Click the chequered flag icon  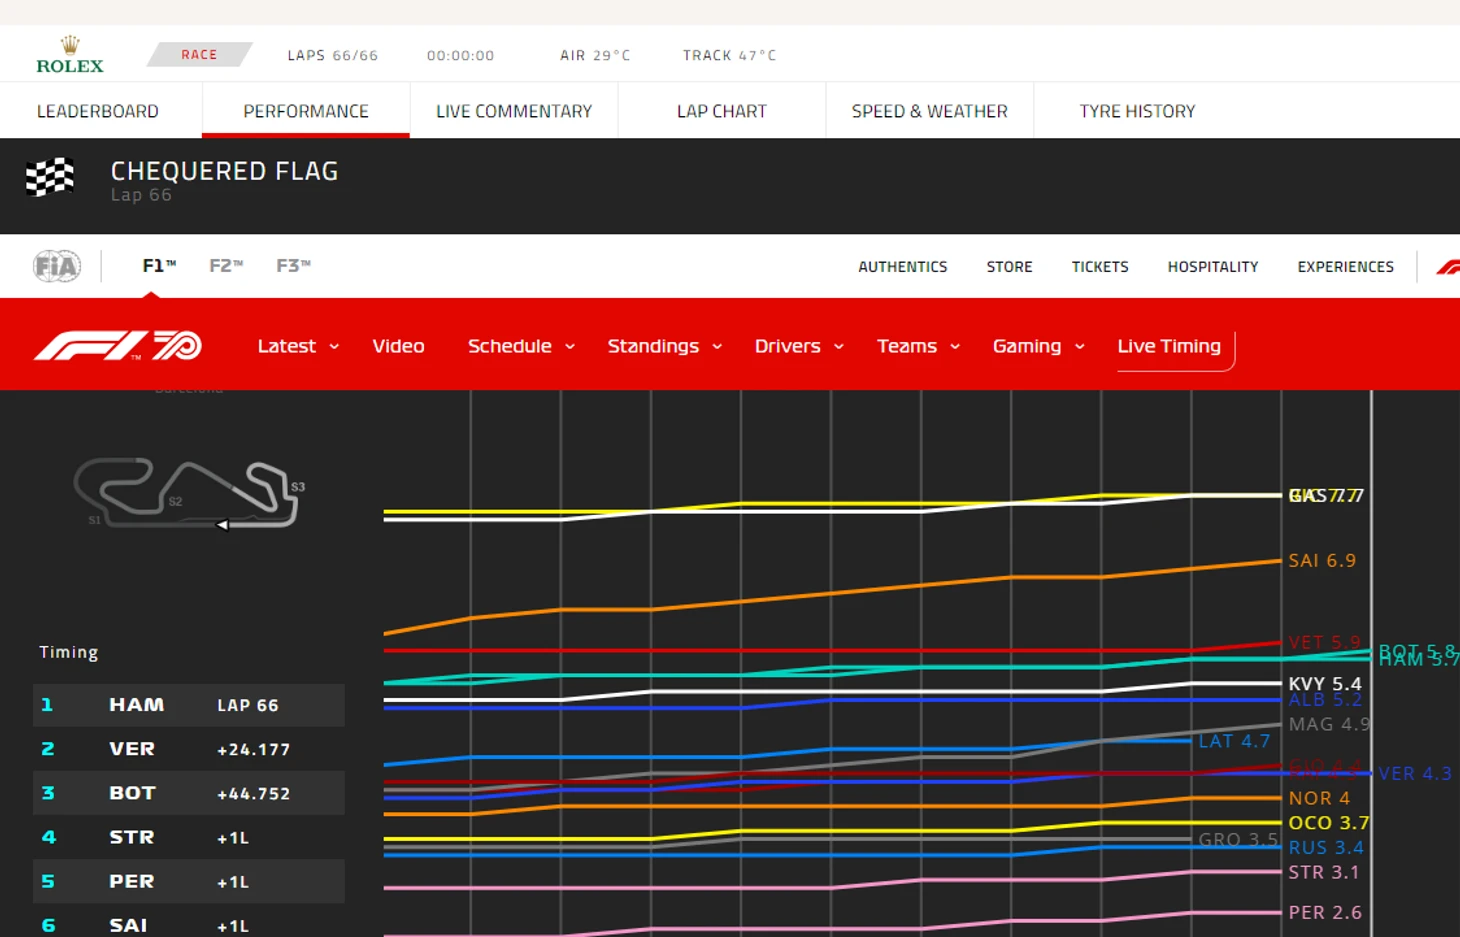tap(50, 177)
